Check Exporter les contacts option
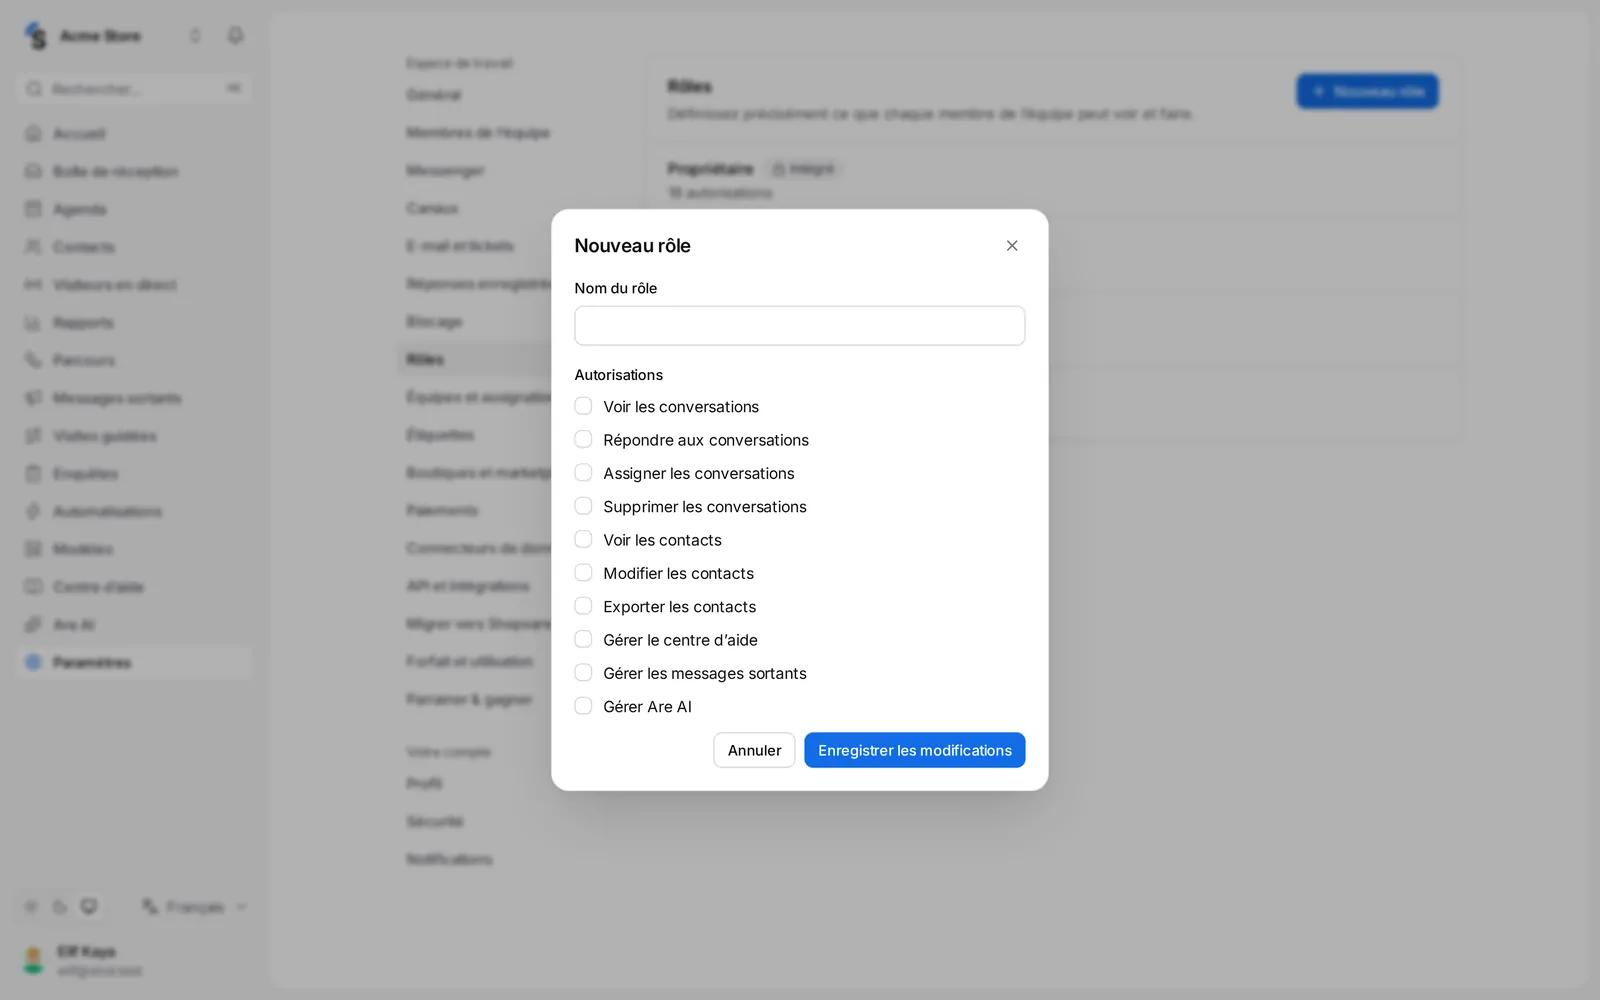The width and height of the screenshot is (1600, 1000). coord(583,606)
